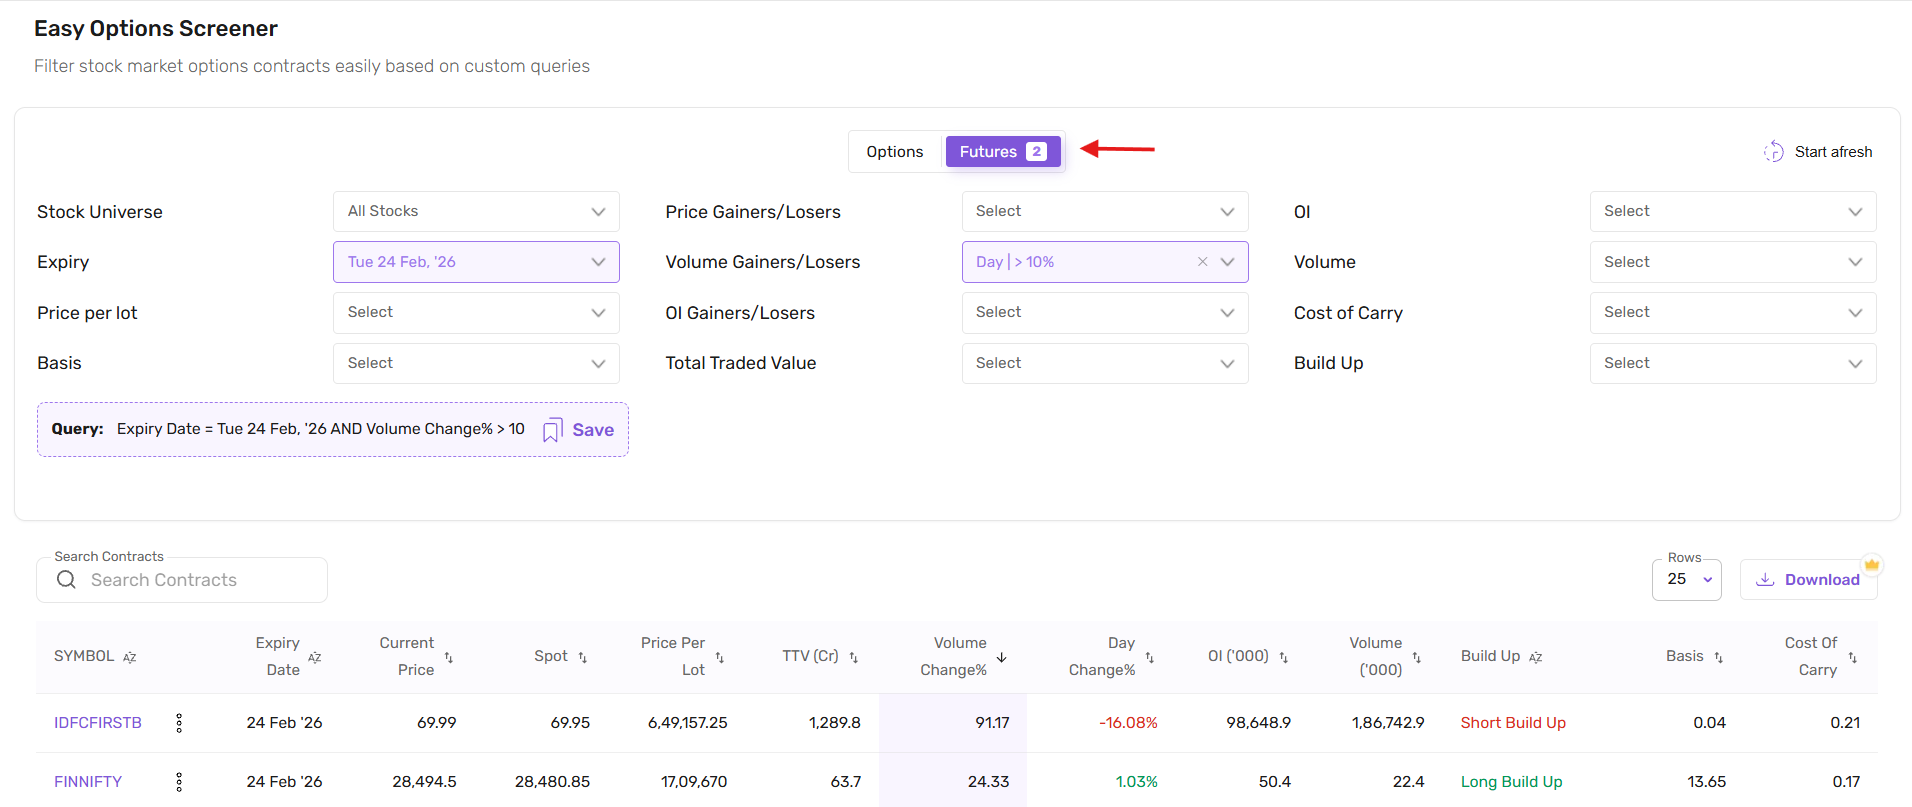Image resolution: width=1912 pixels, height=807 pixels.
Task: Sort Build Up column alphabetically
Action: click(1536, 657)
